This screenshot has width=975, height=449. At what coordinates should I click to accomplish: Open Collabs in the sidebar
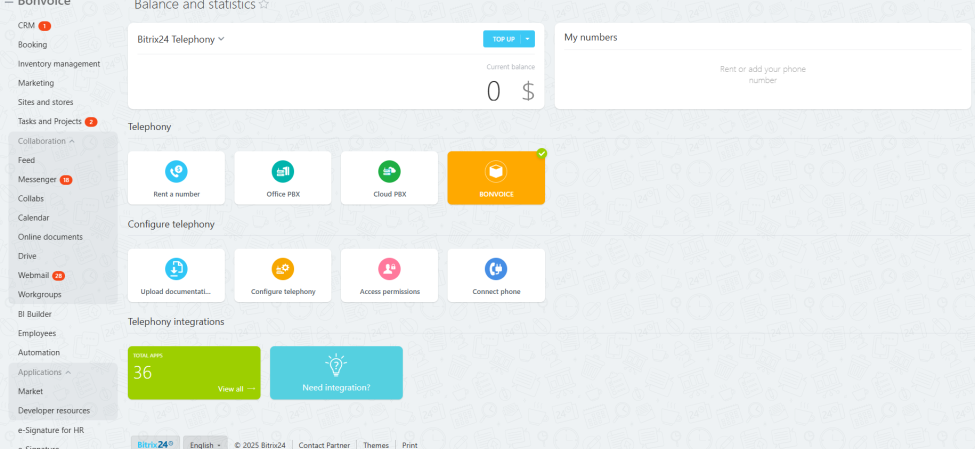coord(30,198)
